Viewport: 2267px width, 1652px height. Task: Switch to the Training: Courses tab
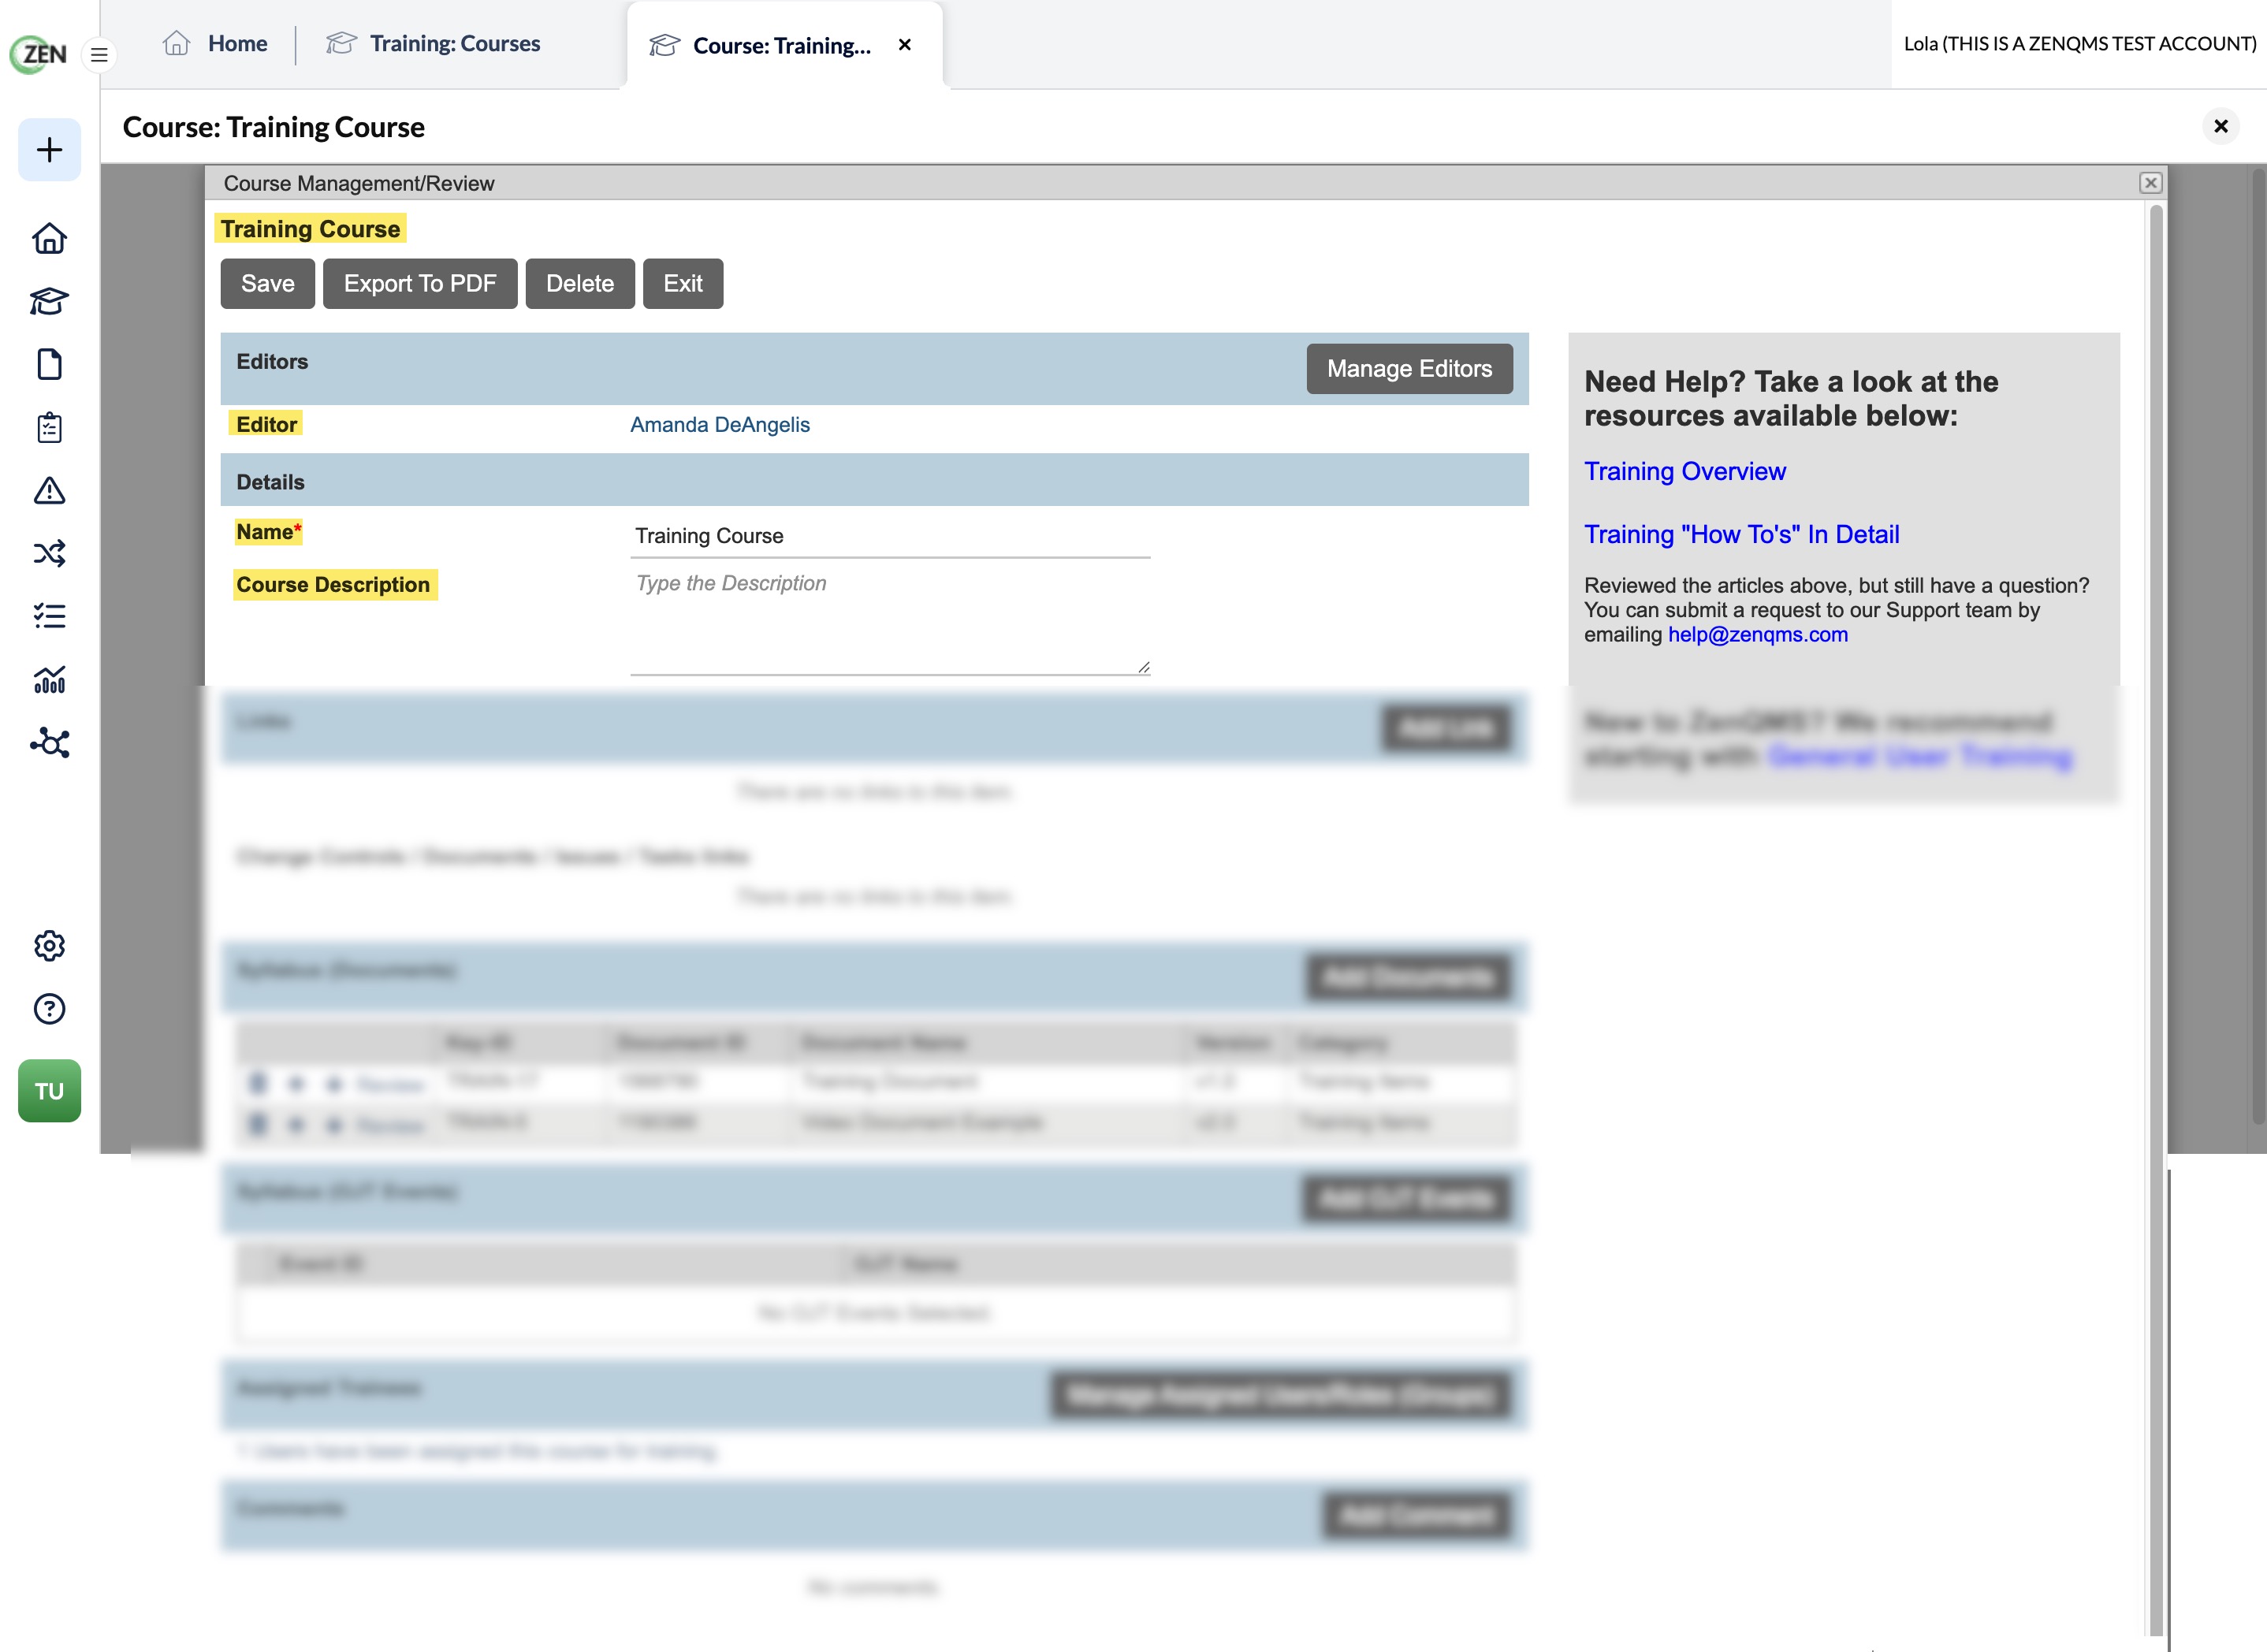433,44
